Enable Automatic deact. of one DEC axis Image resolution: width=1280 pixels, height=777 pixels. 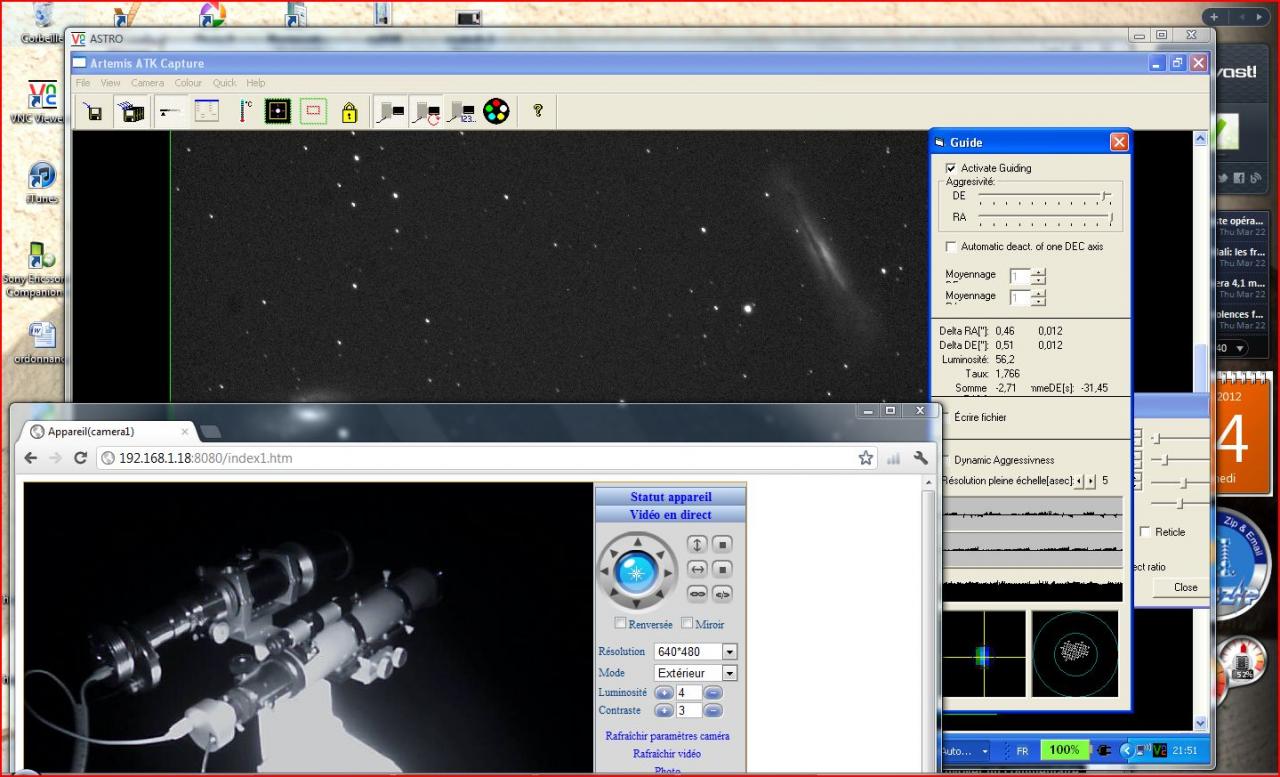click(x=951, y=246)
